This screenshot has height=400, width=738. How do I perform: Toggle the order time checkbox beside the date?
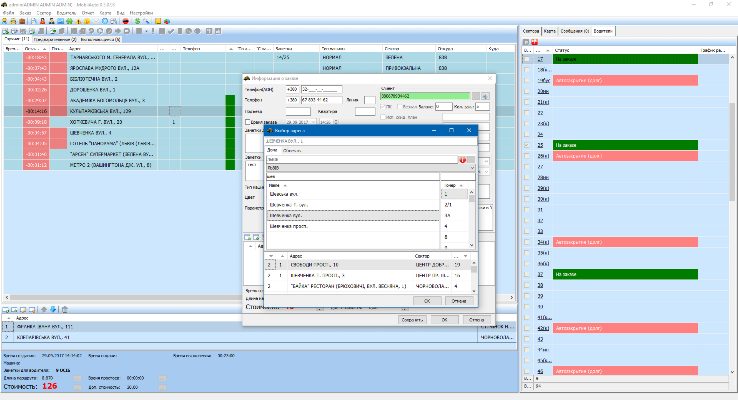pyautogui.click(x=250, y=121)
